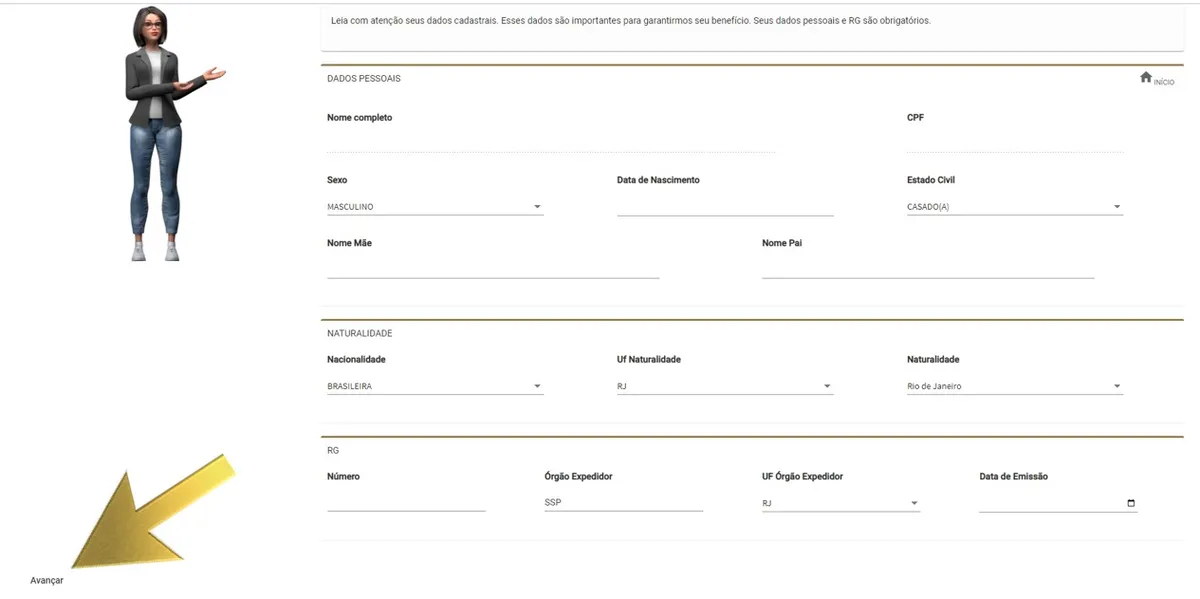
Task: Open the Estado Civil dropdown
Action: pos(1014,207)
